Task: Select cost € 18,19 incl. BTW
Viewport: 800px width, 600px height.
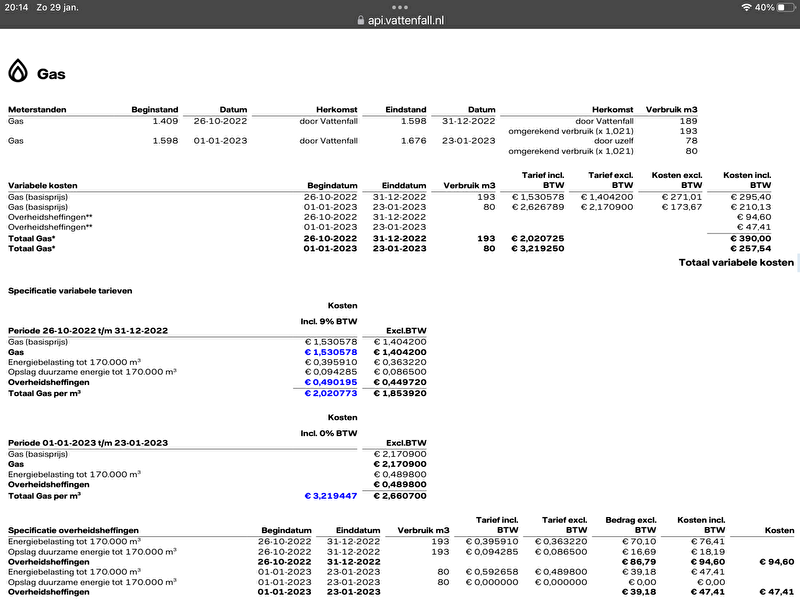Action: pyautogui.click(x=708, y=552)
